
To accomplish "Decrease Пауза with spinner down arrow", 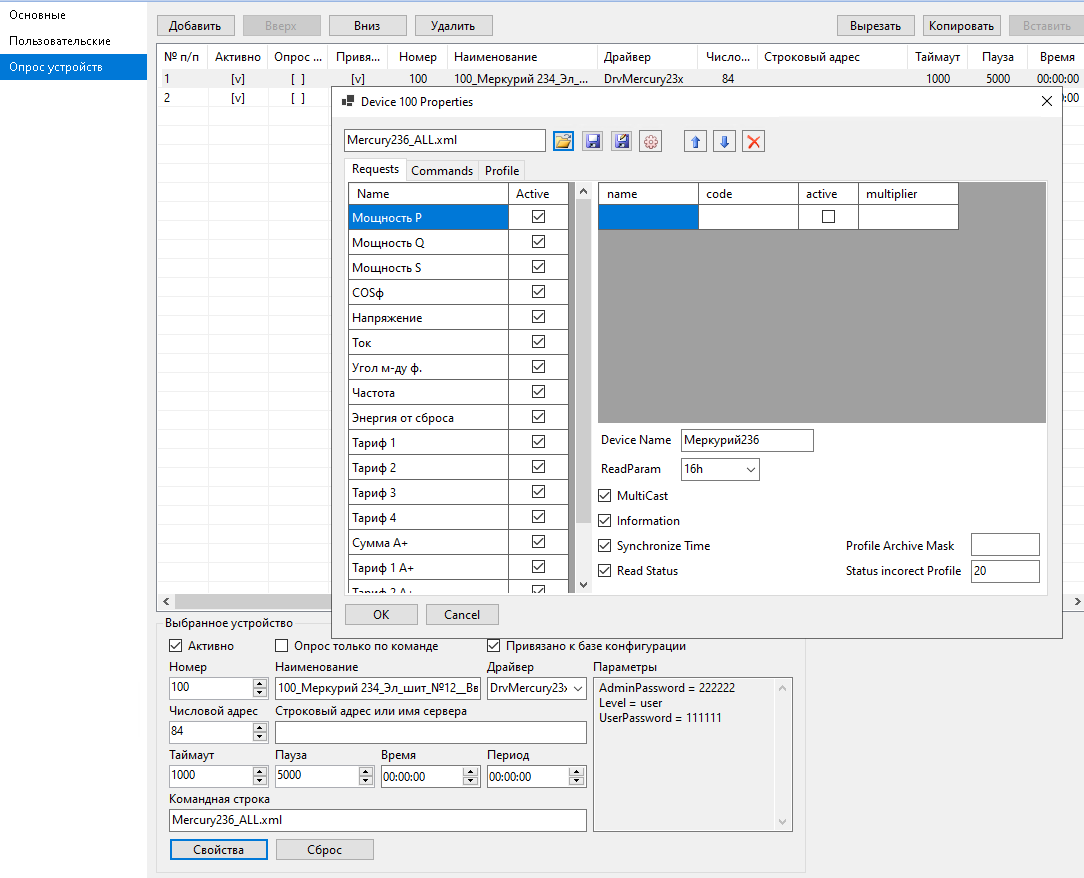I will click(366, 781).
